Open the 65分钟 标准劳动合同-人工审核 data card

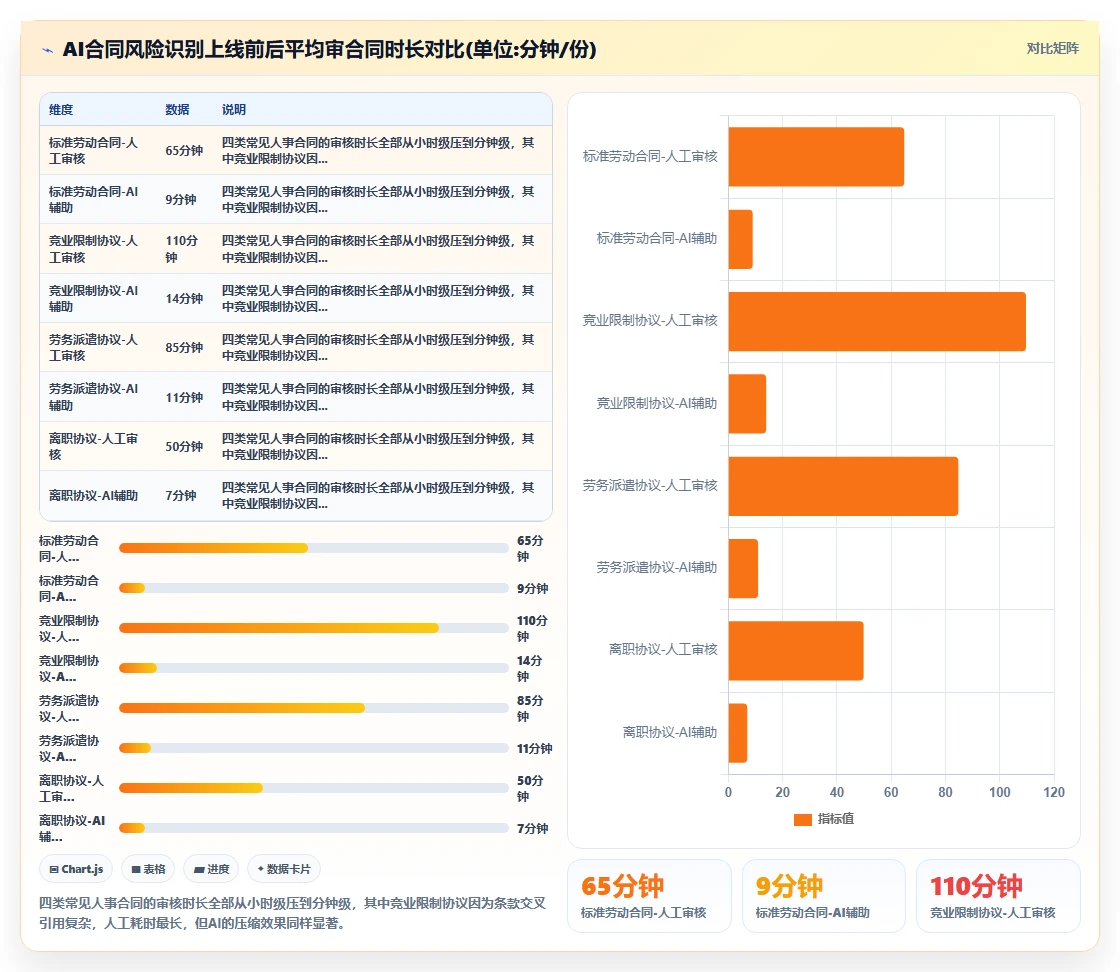coord(649,896)
